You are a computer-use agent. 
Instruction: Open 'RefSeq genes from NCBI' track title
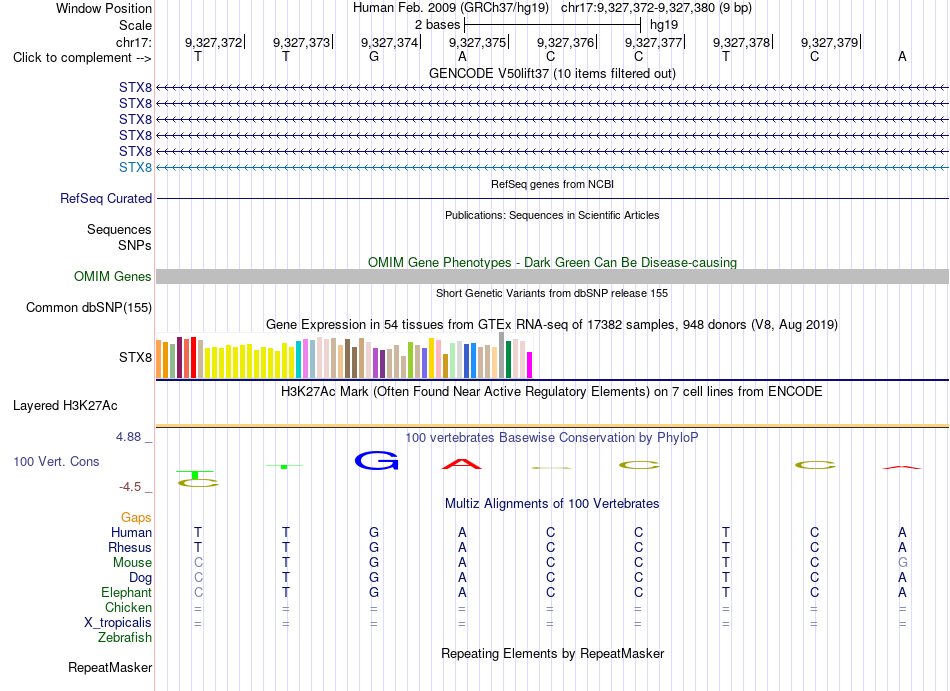[552, 184]
